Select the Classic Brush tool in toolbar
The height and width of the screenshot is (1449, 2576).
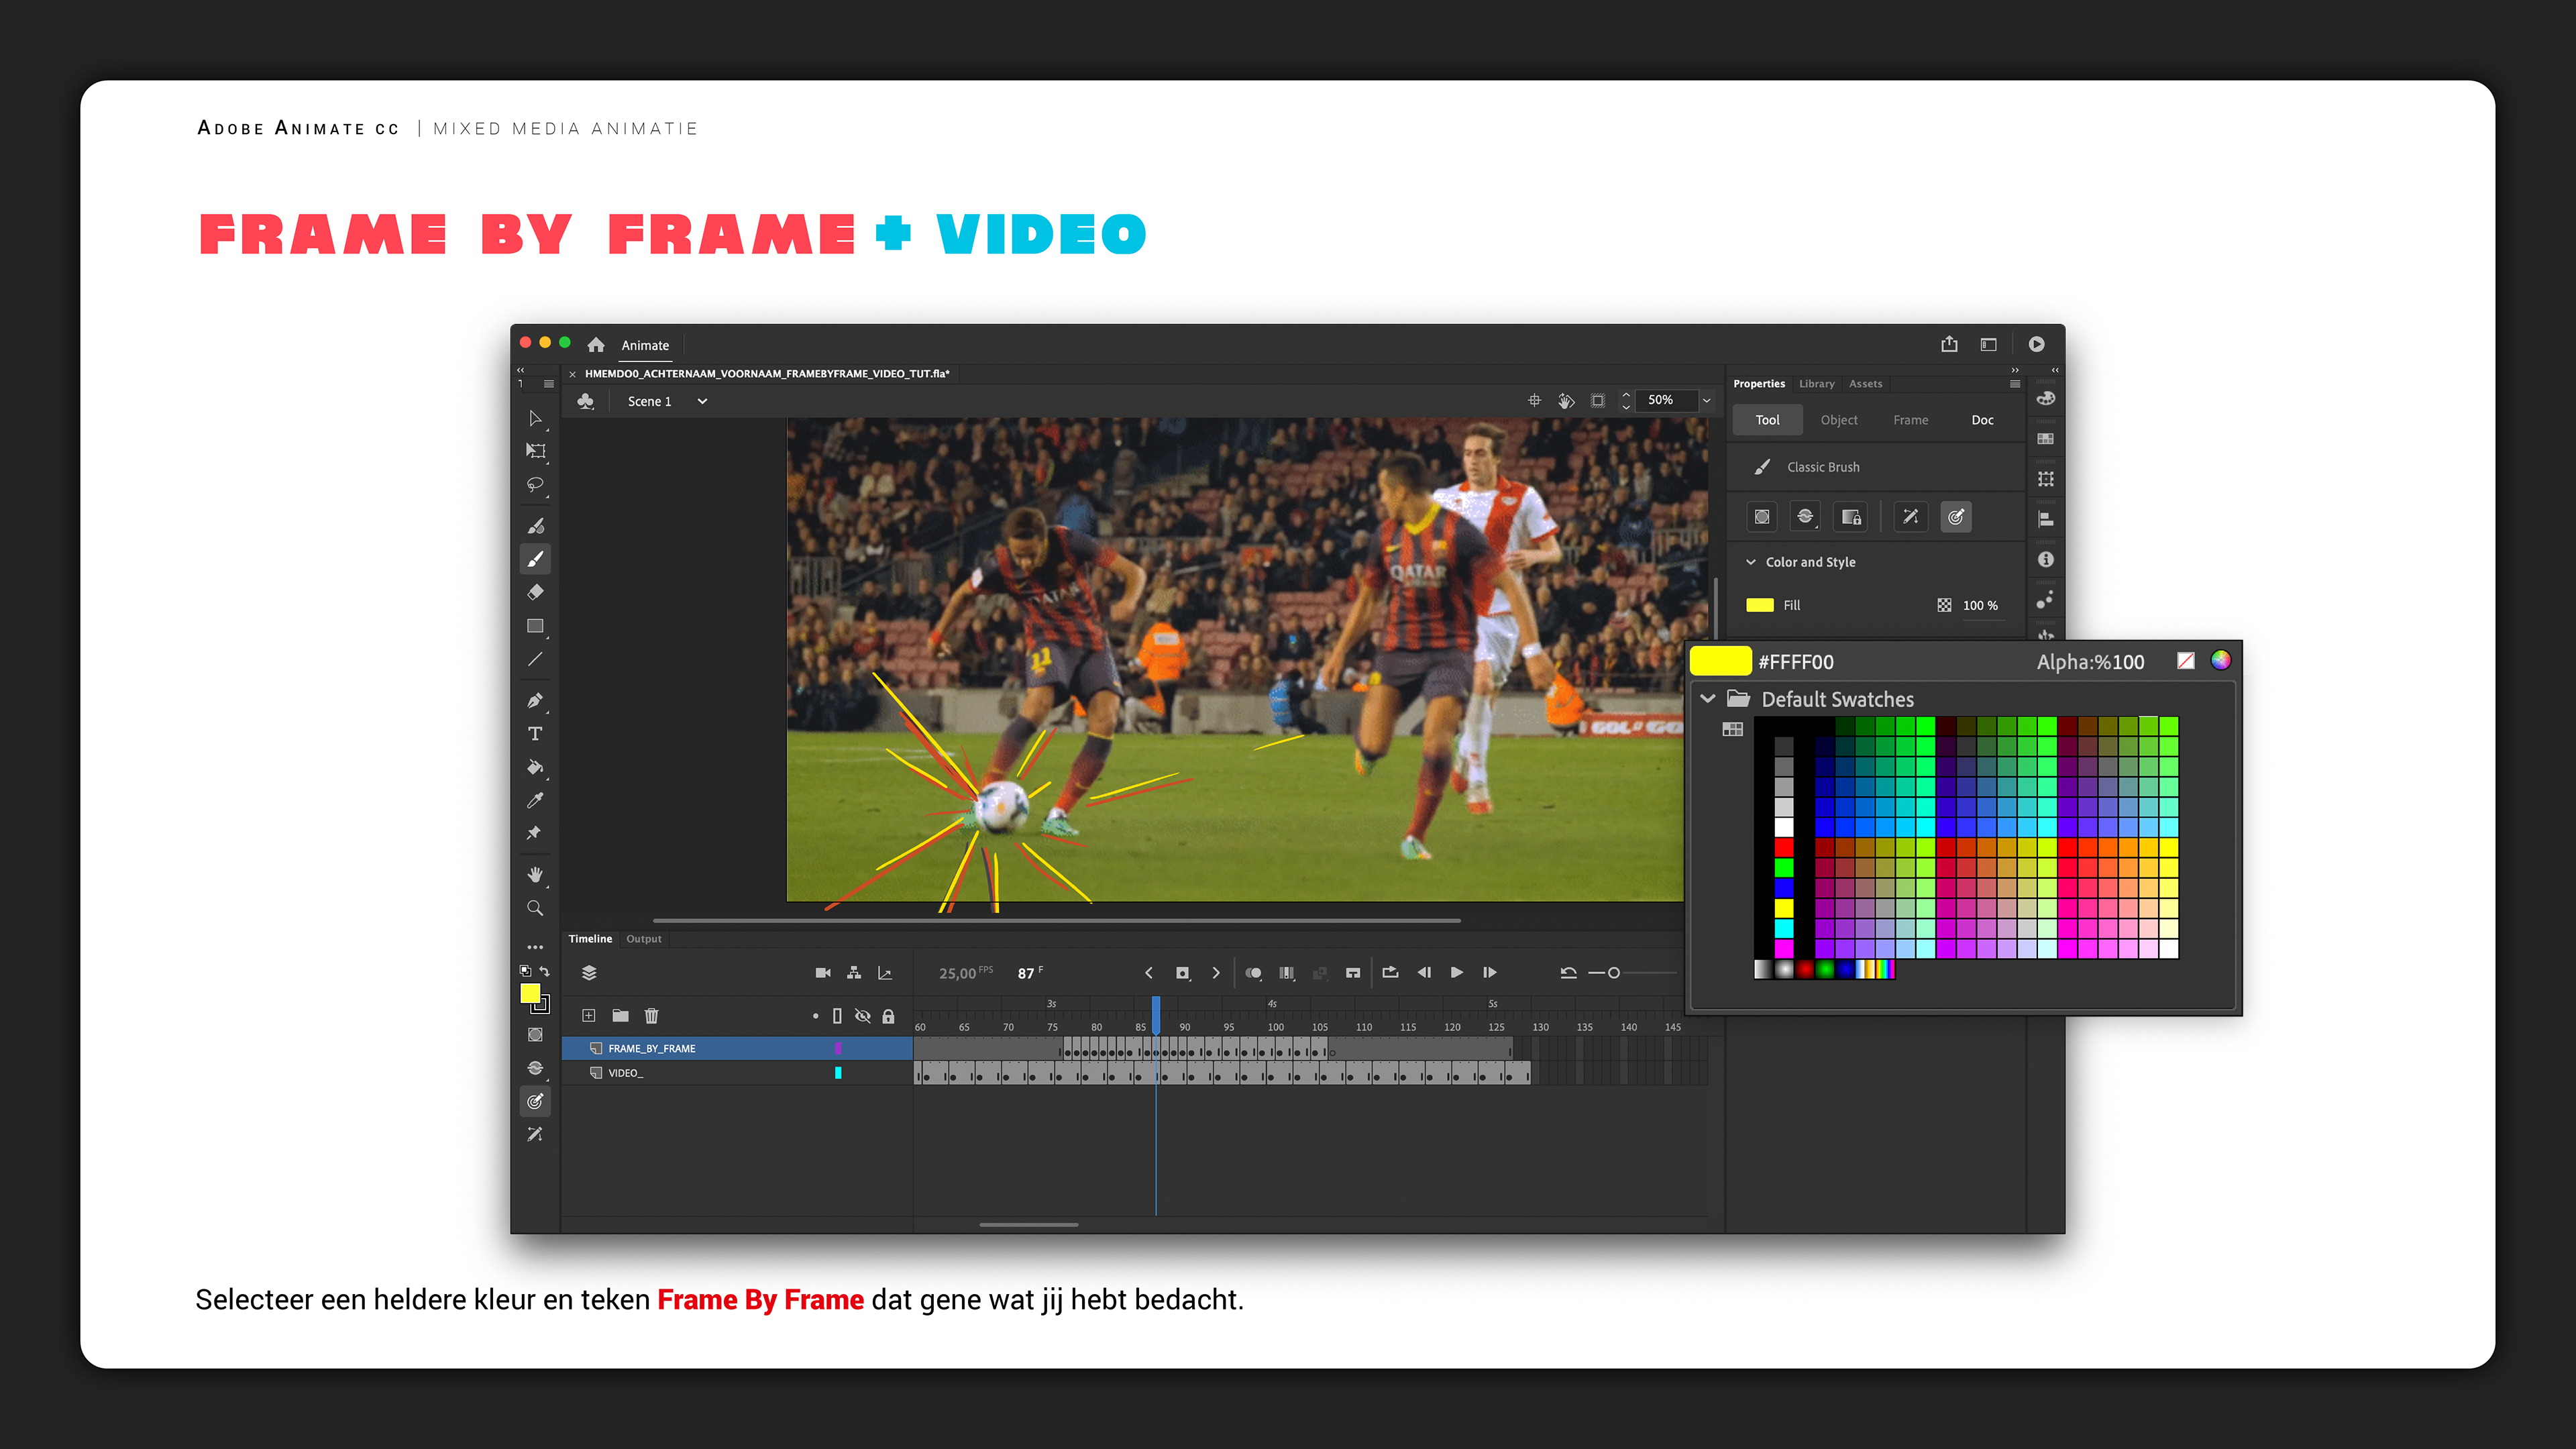pyautogui.click(x=535, y=559)
